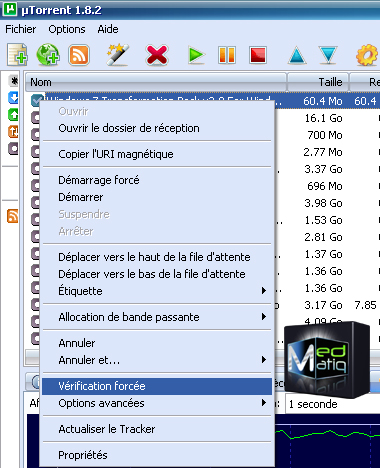Click the red Stop torrent icon
Image resolution: width=380 pixels, height=468 pixels.
pyautogui.click(x=258, y=55)
